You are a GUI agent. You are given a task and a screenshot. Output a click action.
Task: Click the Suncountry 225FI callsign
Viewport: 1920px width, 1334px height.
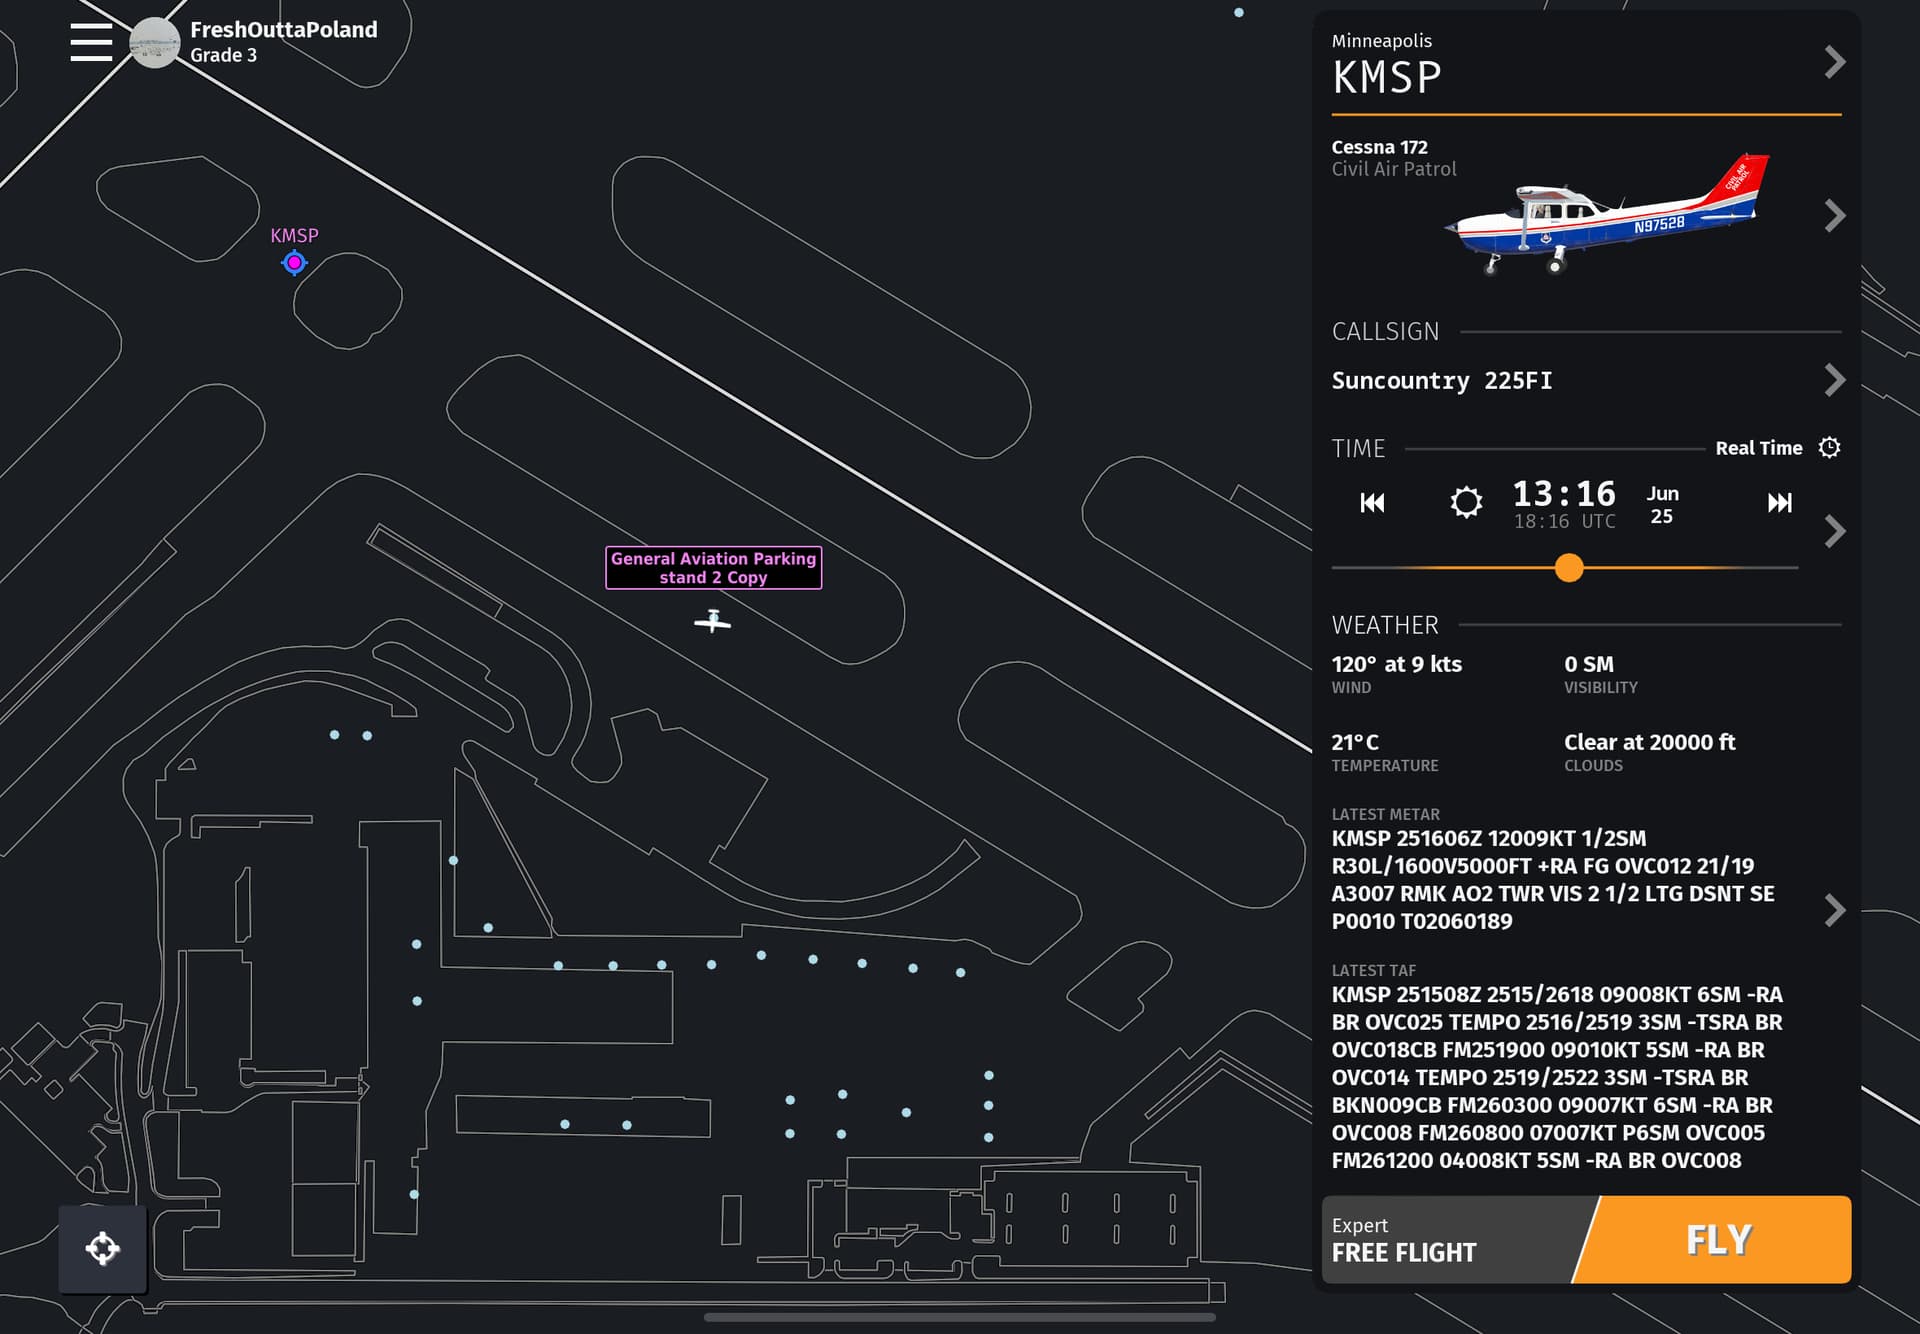1442,381
